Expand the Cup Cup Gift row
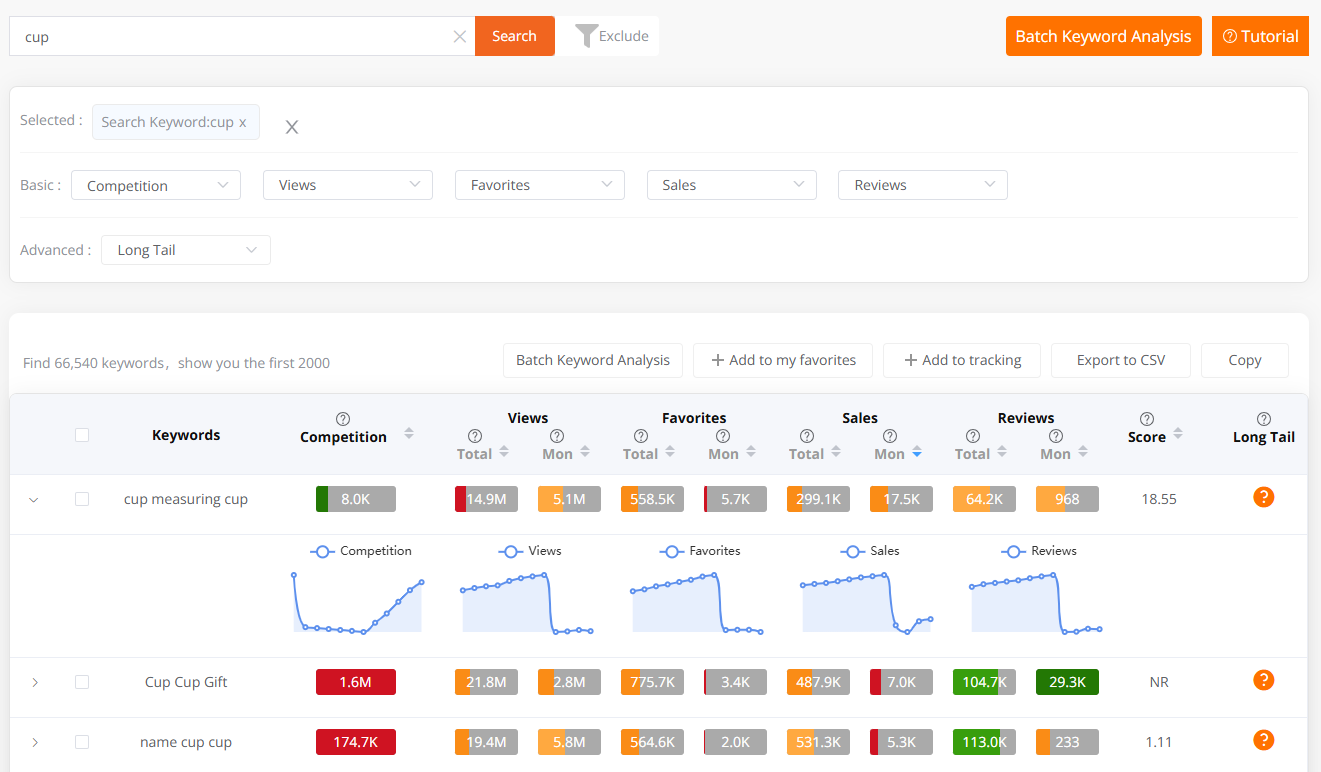1321x772 pixels. pyautogui.click(x=33, y=681)
